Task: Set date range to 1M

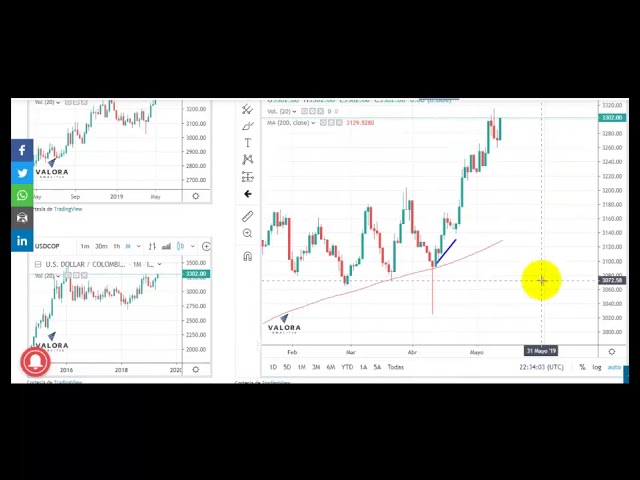Action: pyautogui.click(x=301, y=367)
